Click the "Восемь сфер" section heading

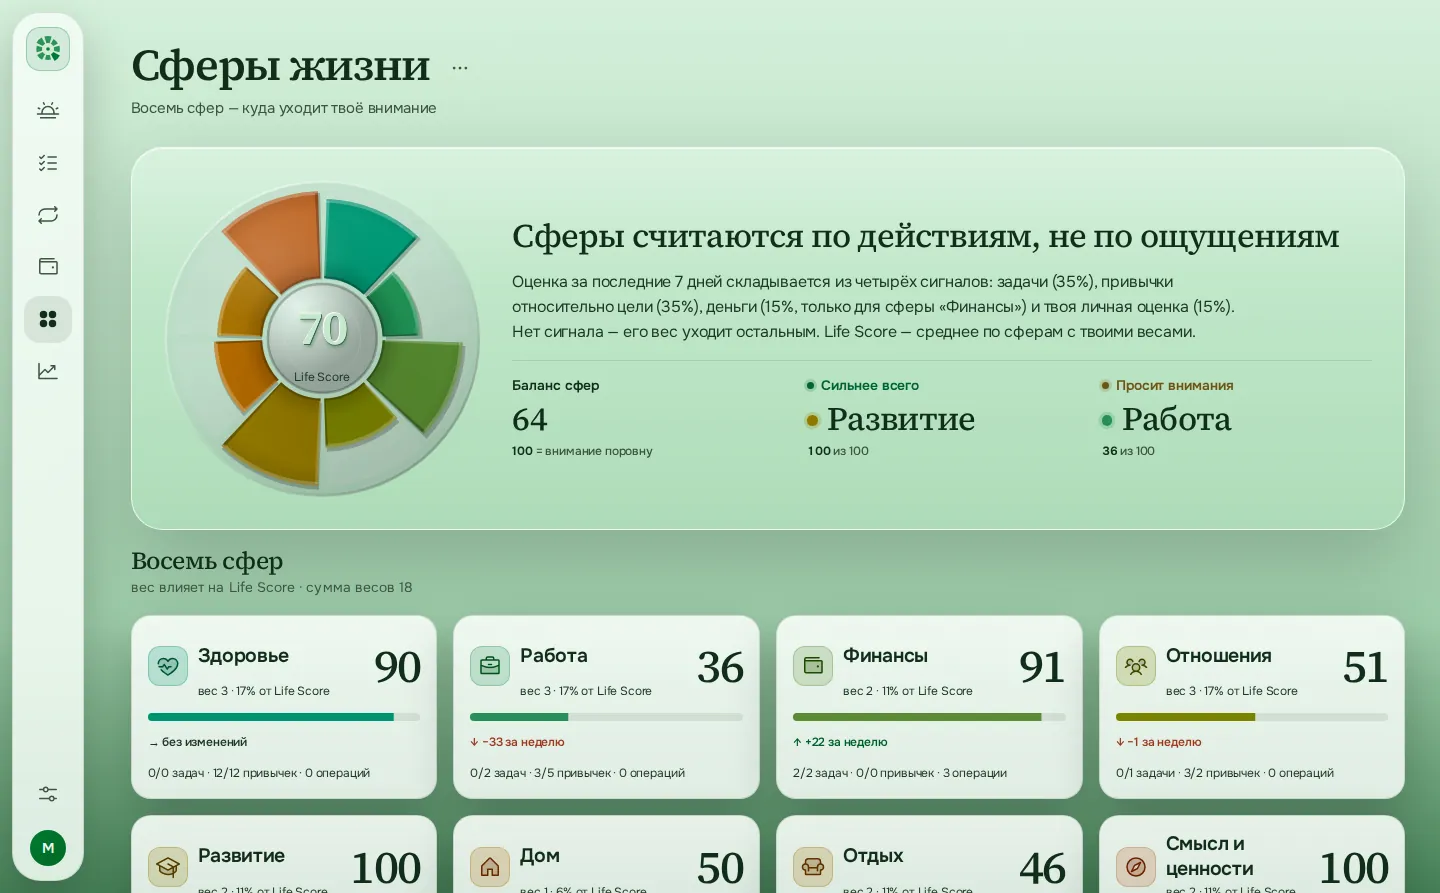[207, 561]
